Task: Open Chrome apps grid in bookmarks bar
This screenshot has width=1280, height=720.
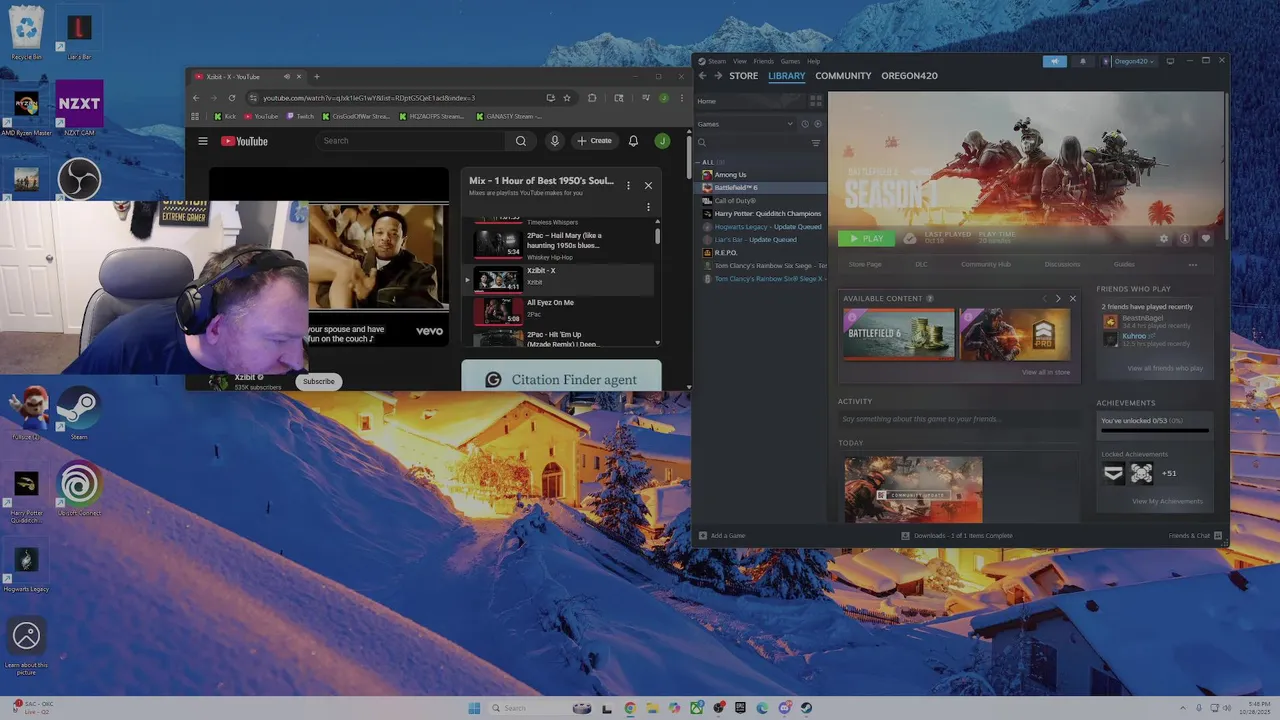Action: point(195,116)
